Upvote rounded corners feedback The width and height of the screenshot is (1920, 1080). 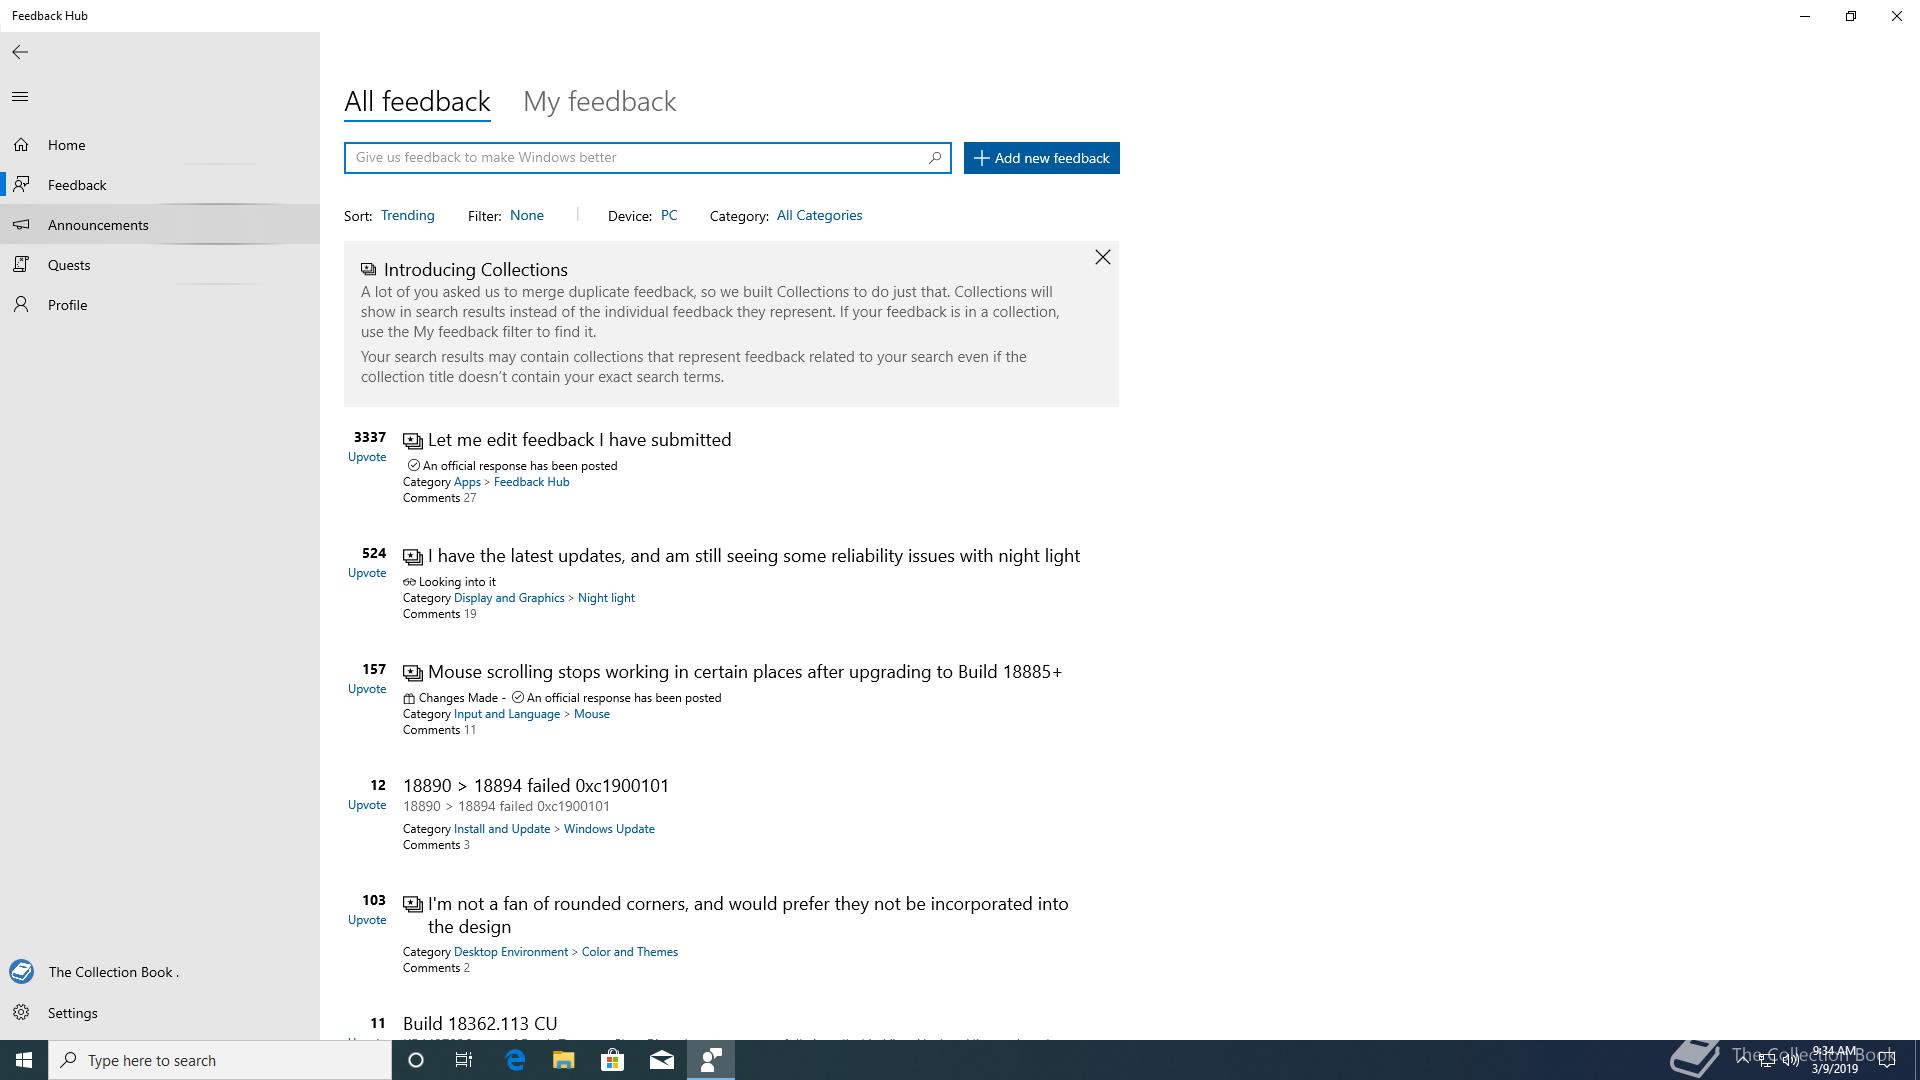tap(367, 920)
